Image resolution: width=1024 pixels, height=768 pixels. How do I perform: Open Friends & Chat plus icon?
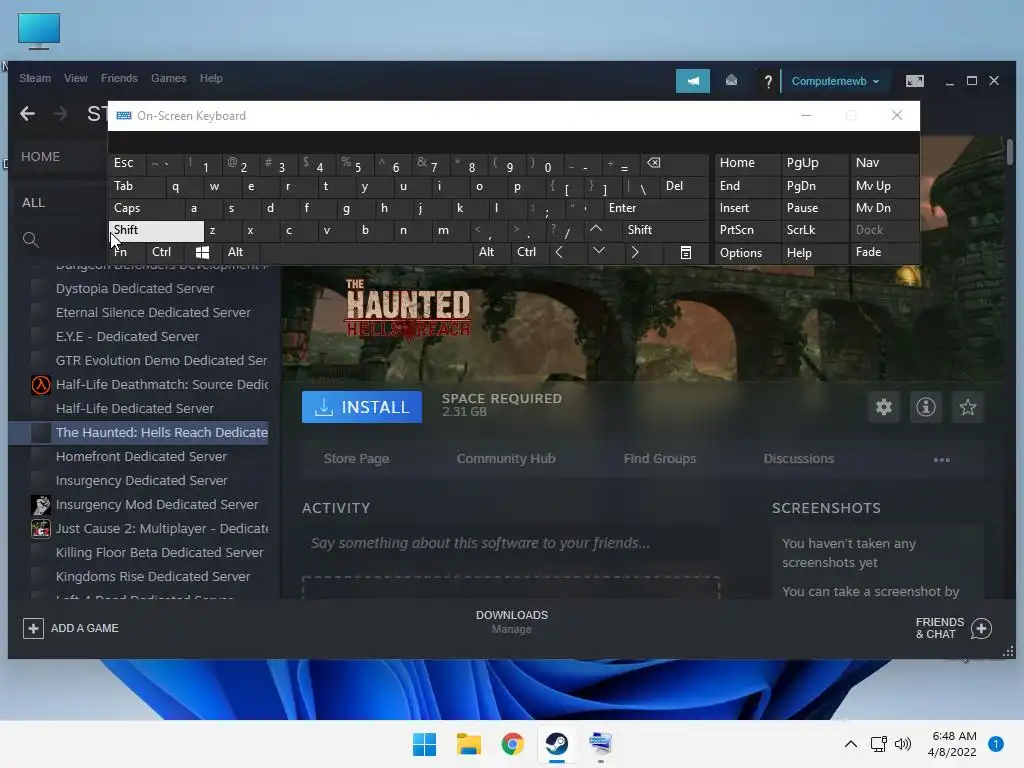[981, 628]
